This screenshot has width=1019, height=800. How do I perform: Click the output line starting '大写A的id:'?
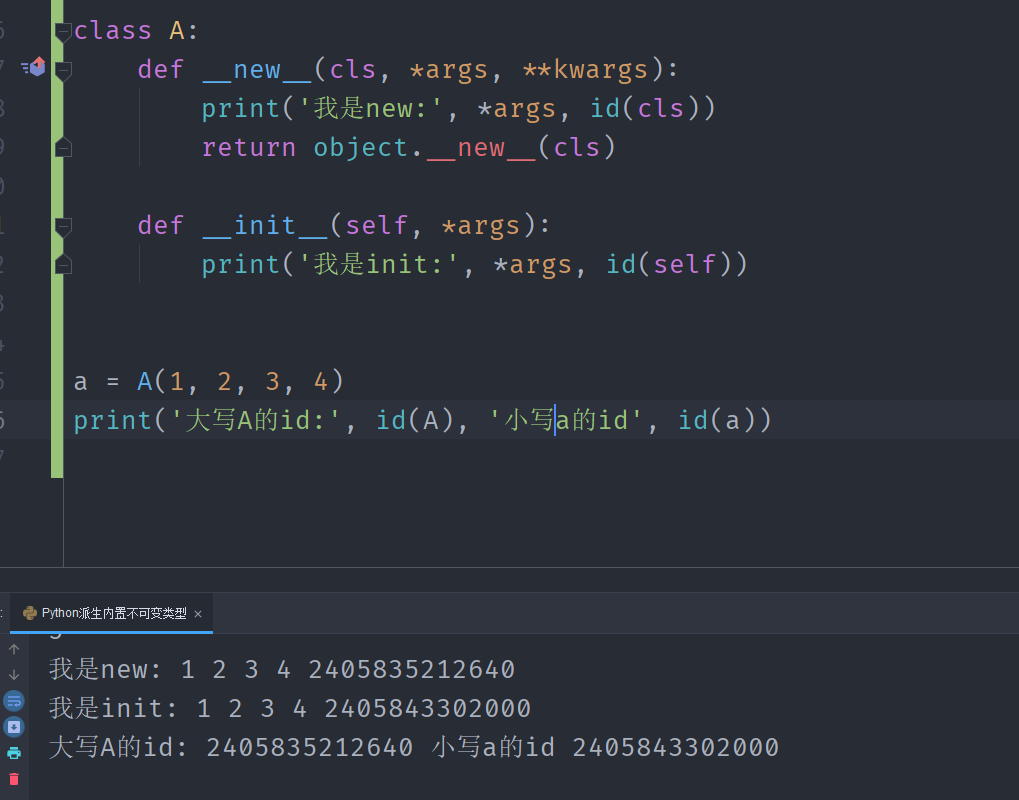414,747
